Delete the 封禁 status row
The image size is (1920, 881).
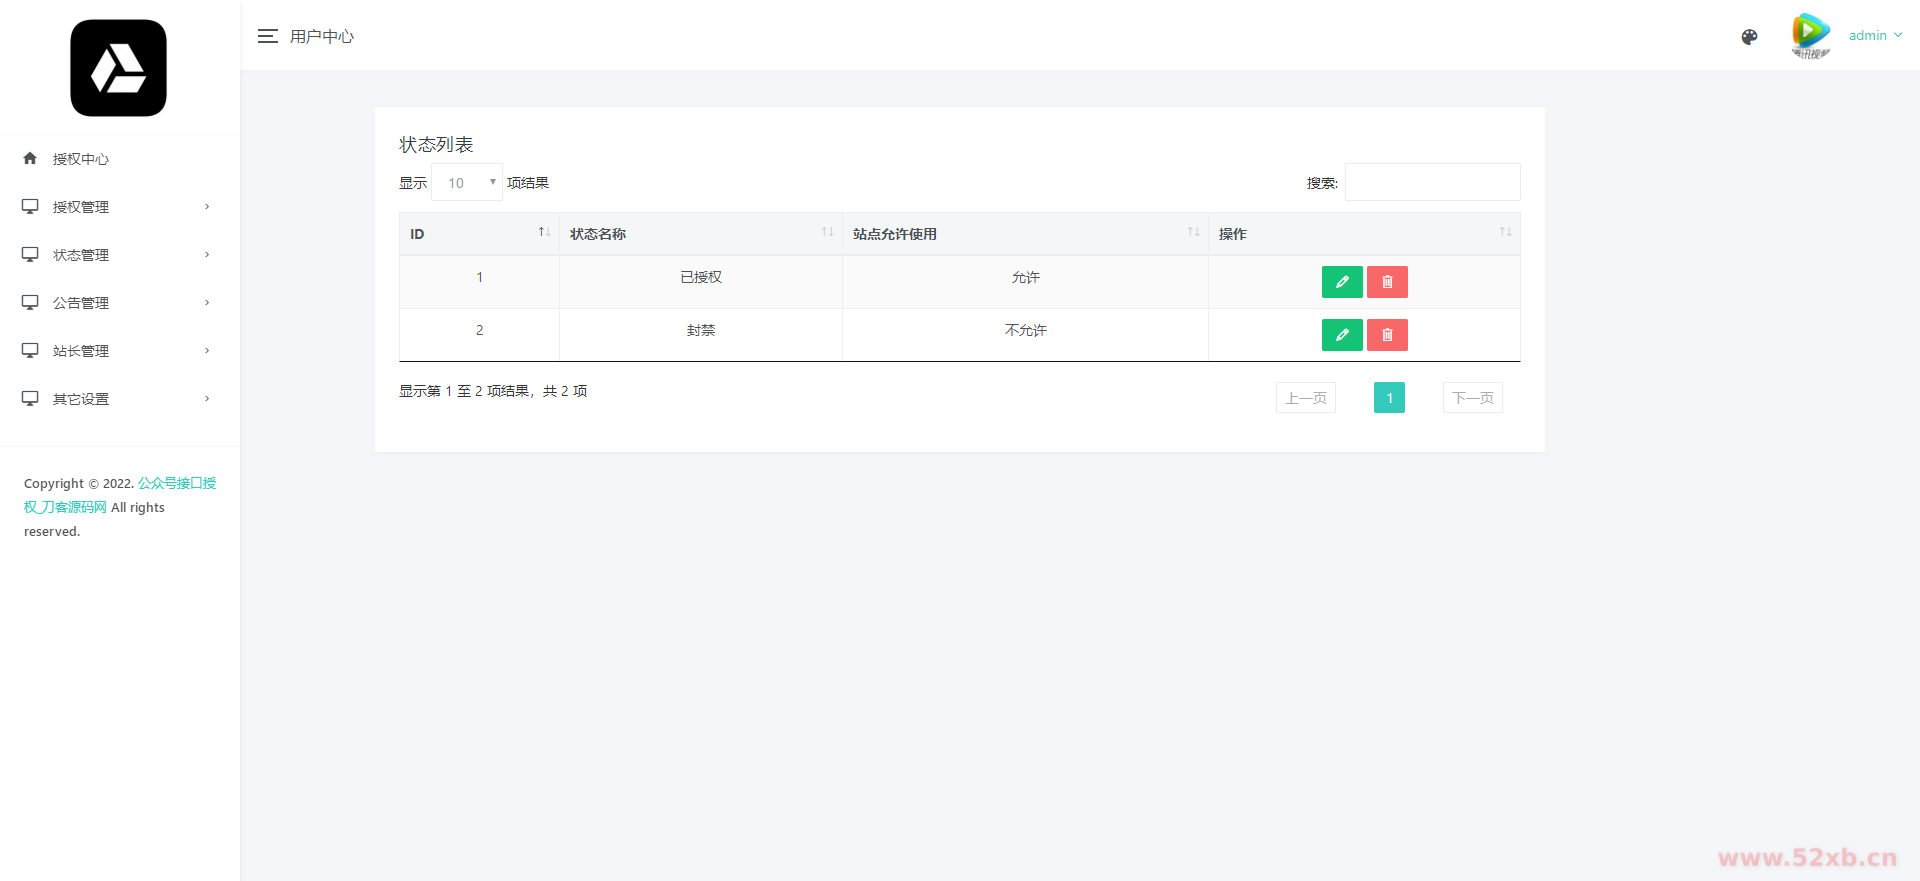tap(1387, 335)
